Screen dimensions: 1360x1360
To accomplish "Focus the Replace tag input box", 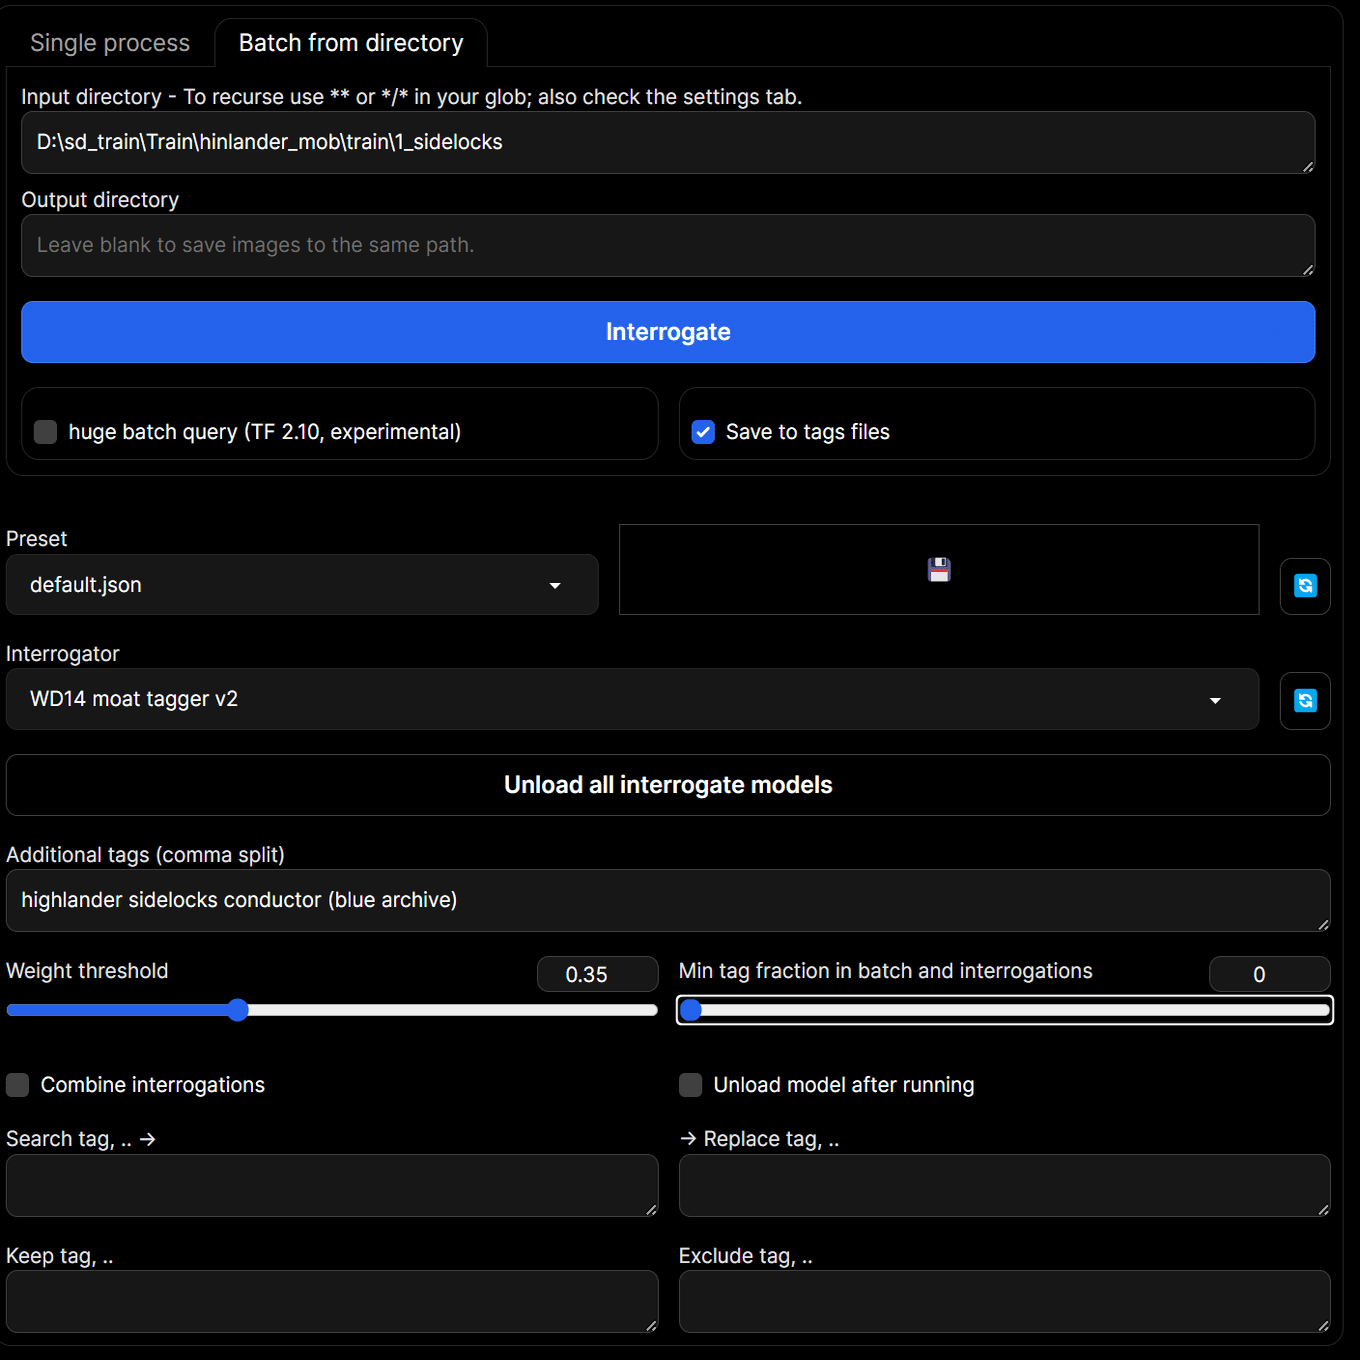I will (x=1005, y=1186).
